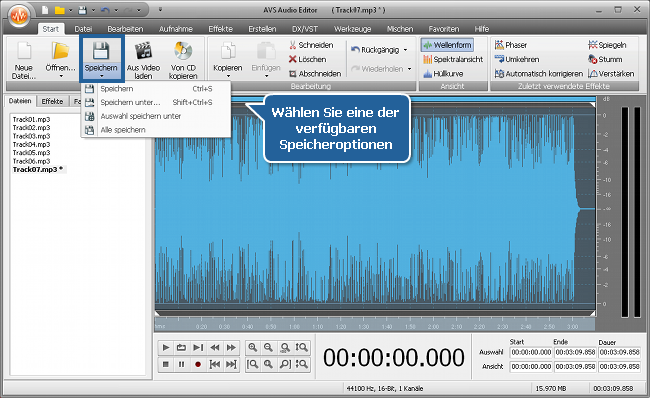Click yellow folder icon in quick access toolbar
This screenshot has height=398, width=650.
[x=60, y=10]
